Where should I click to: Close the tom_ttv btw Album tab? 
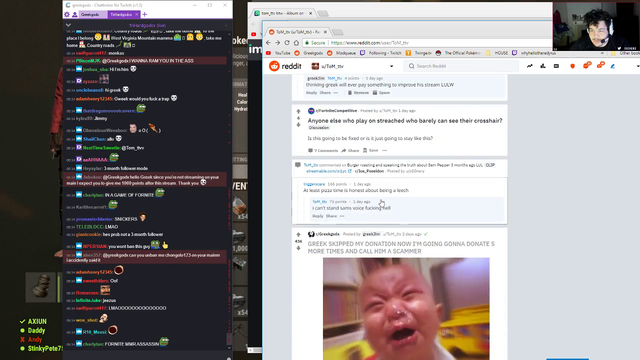point(311,13)
